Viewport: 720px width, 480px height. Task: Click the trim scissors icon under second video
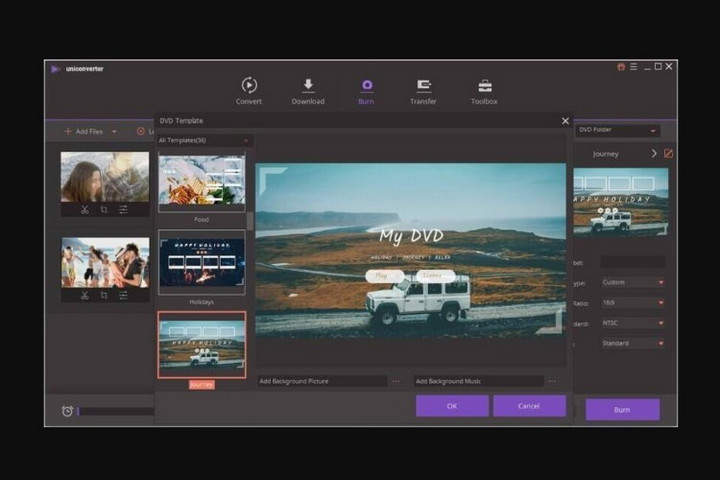84,295
